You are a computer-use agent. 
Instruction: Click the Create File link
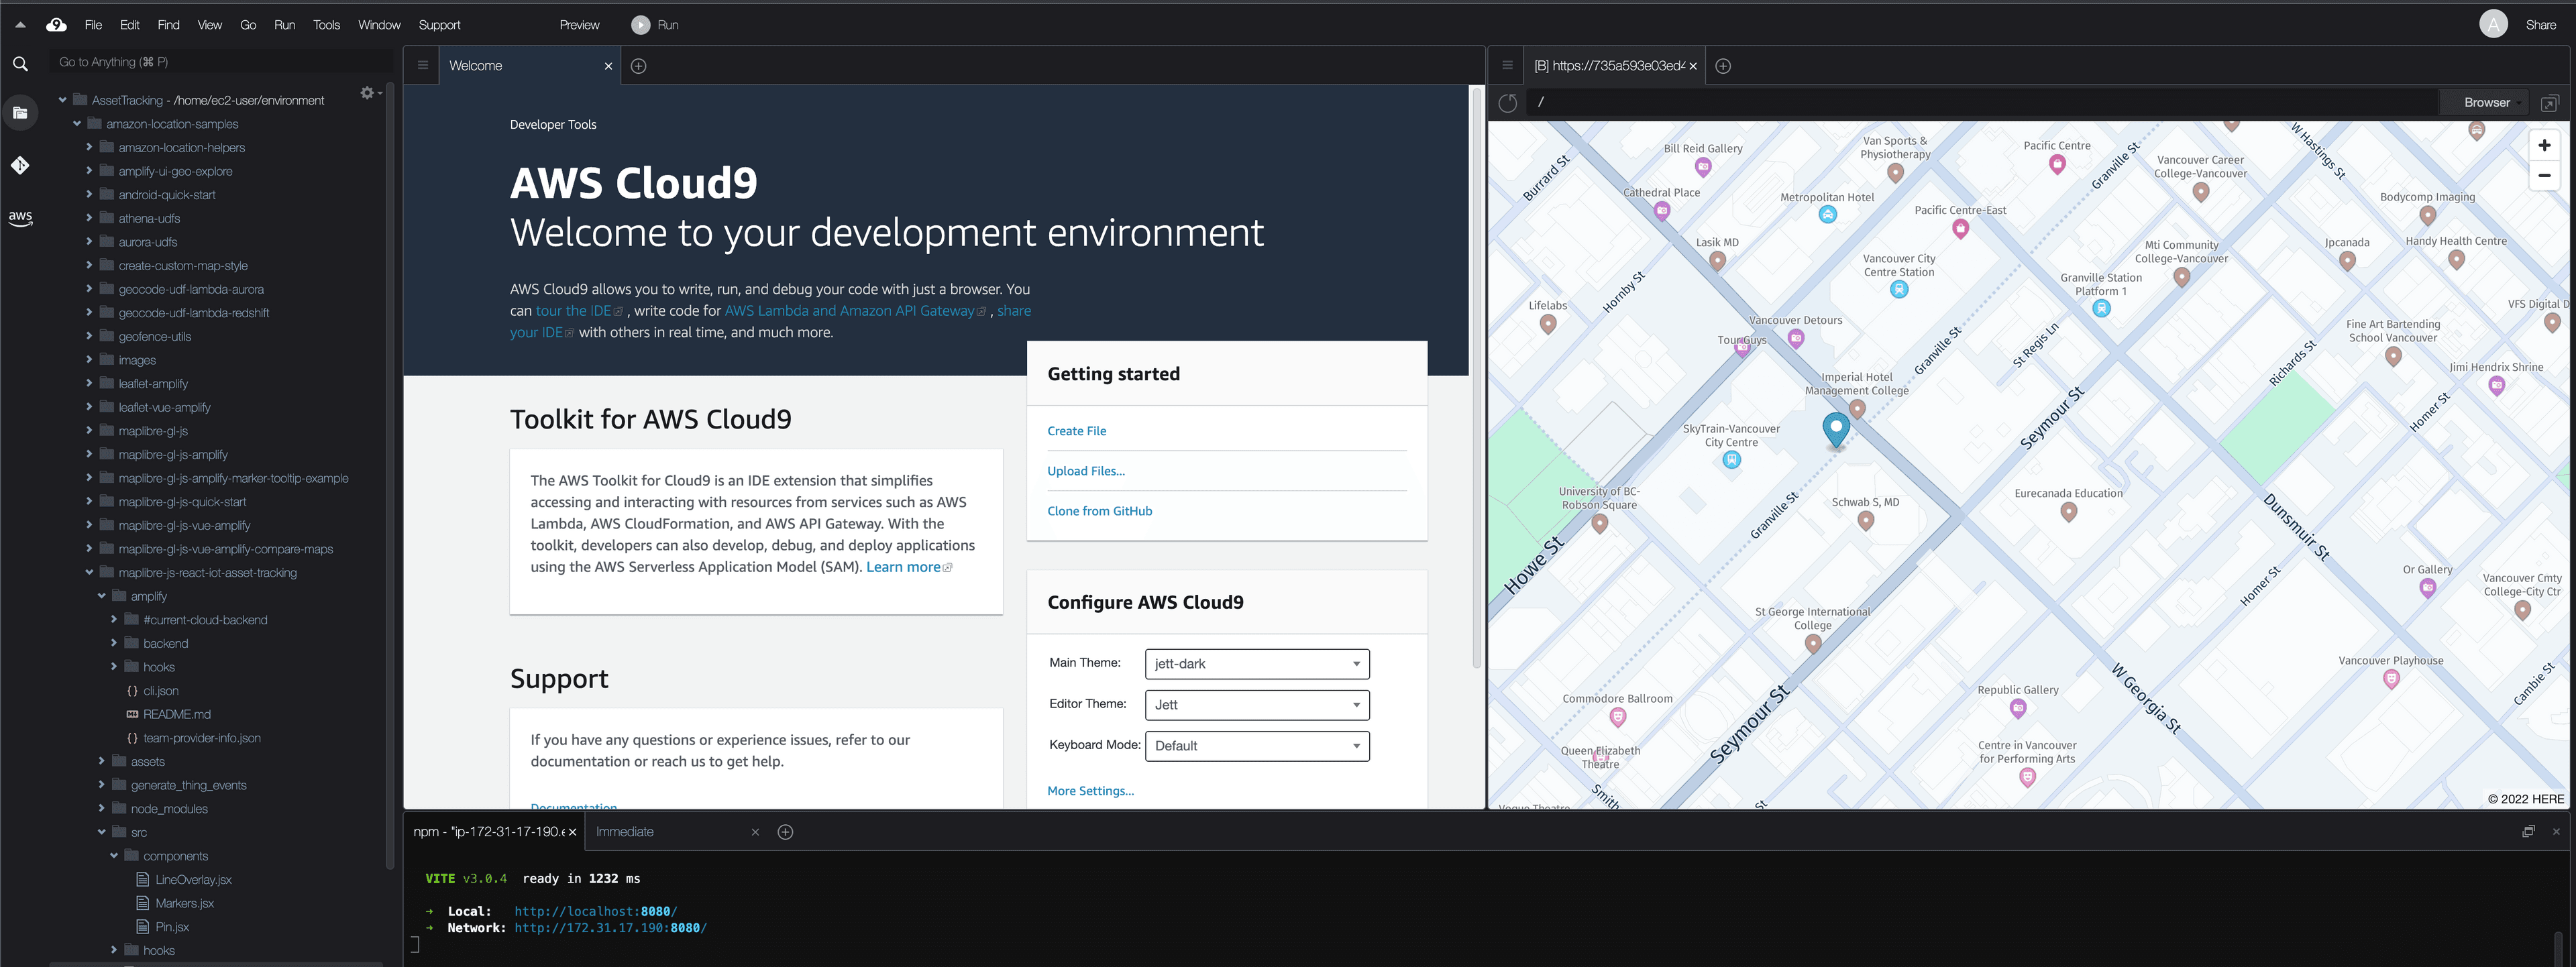(x=1077, y=431)
